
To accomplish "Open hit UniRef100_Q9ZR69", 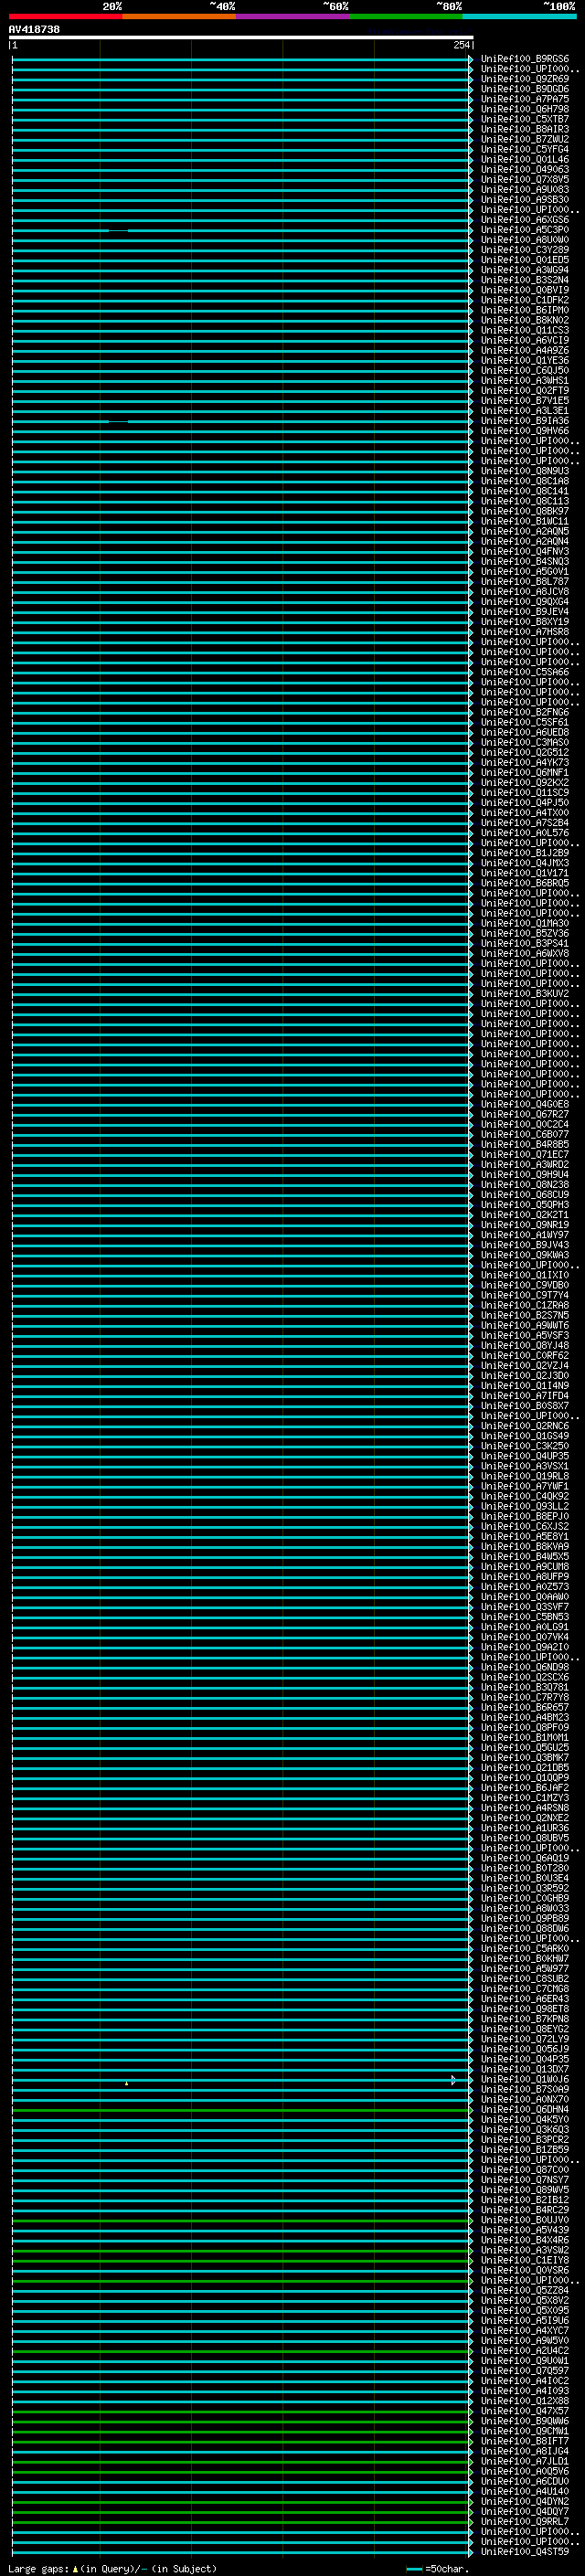I will pyautogui.click(x=524, y=79).
